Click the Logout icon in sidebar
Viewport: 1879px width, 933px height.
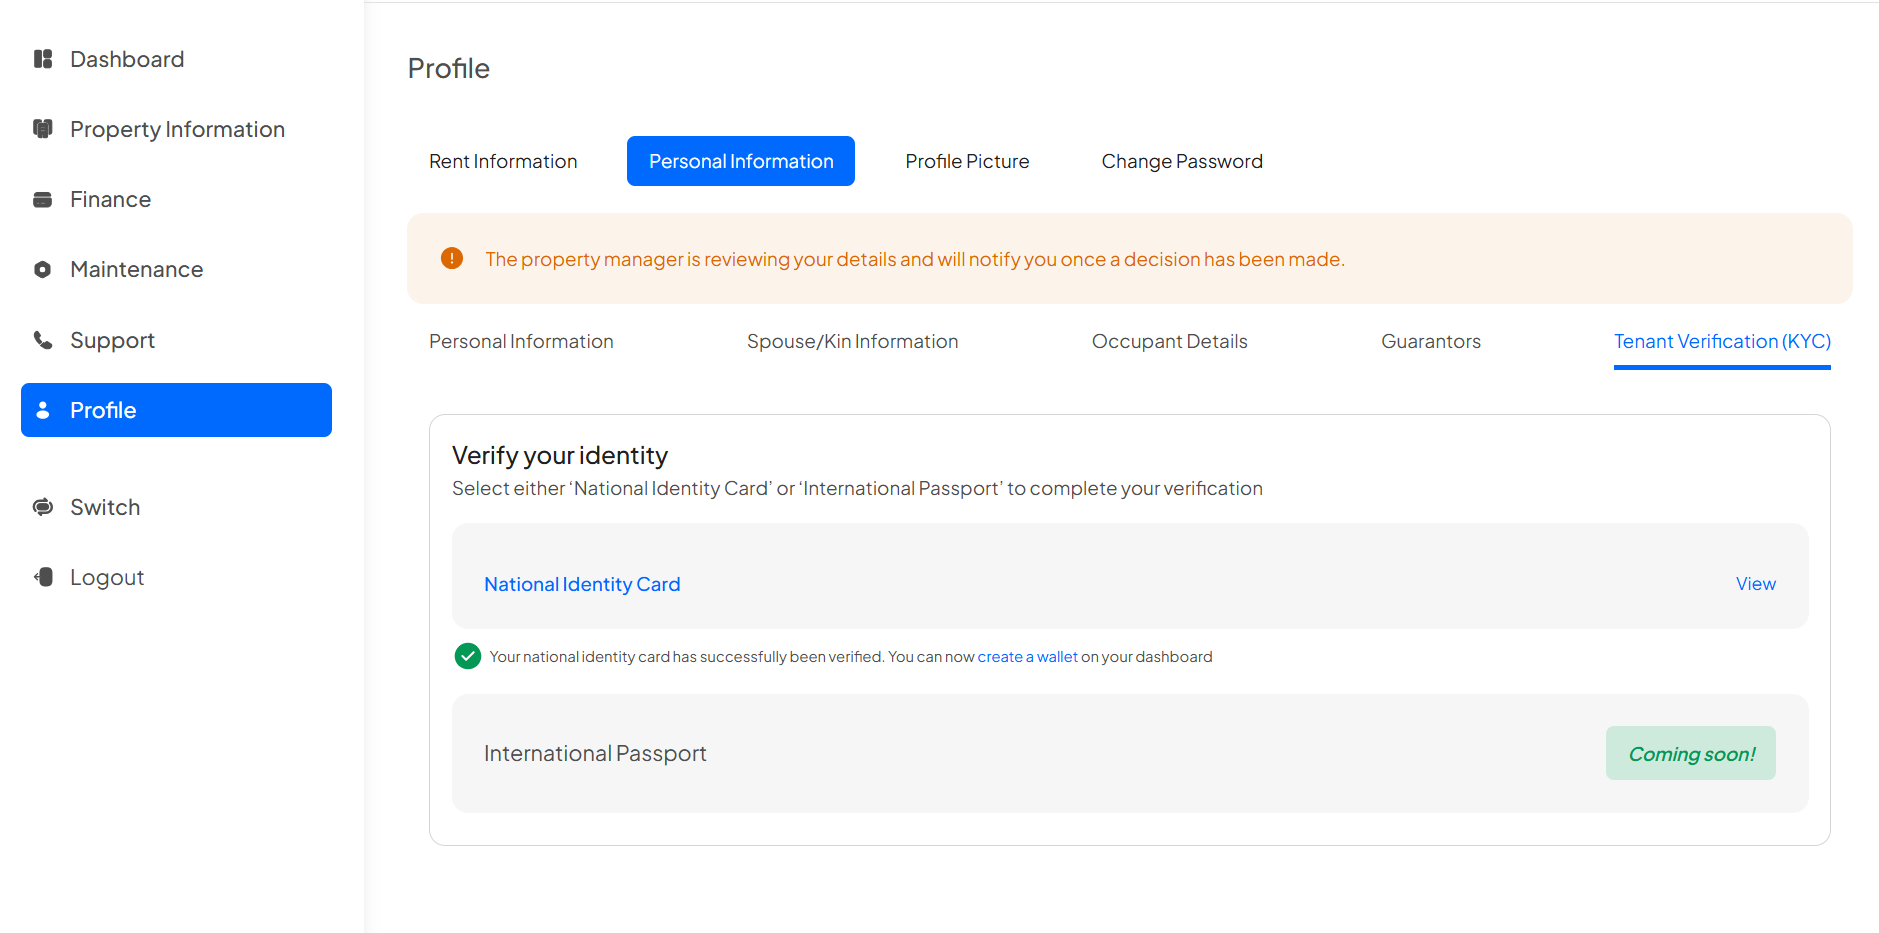coord(43,577)
